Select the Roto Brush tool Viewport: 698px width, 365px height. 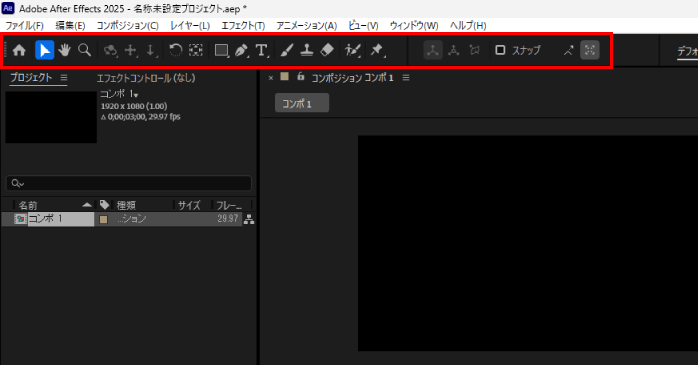[x=353, y=50]
